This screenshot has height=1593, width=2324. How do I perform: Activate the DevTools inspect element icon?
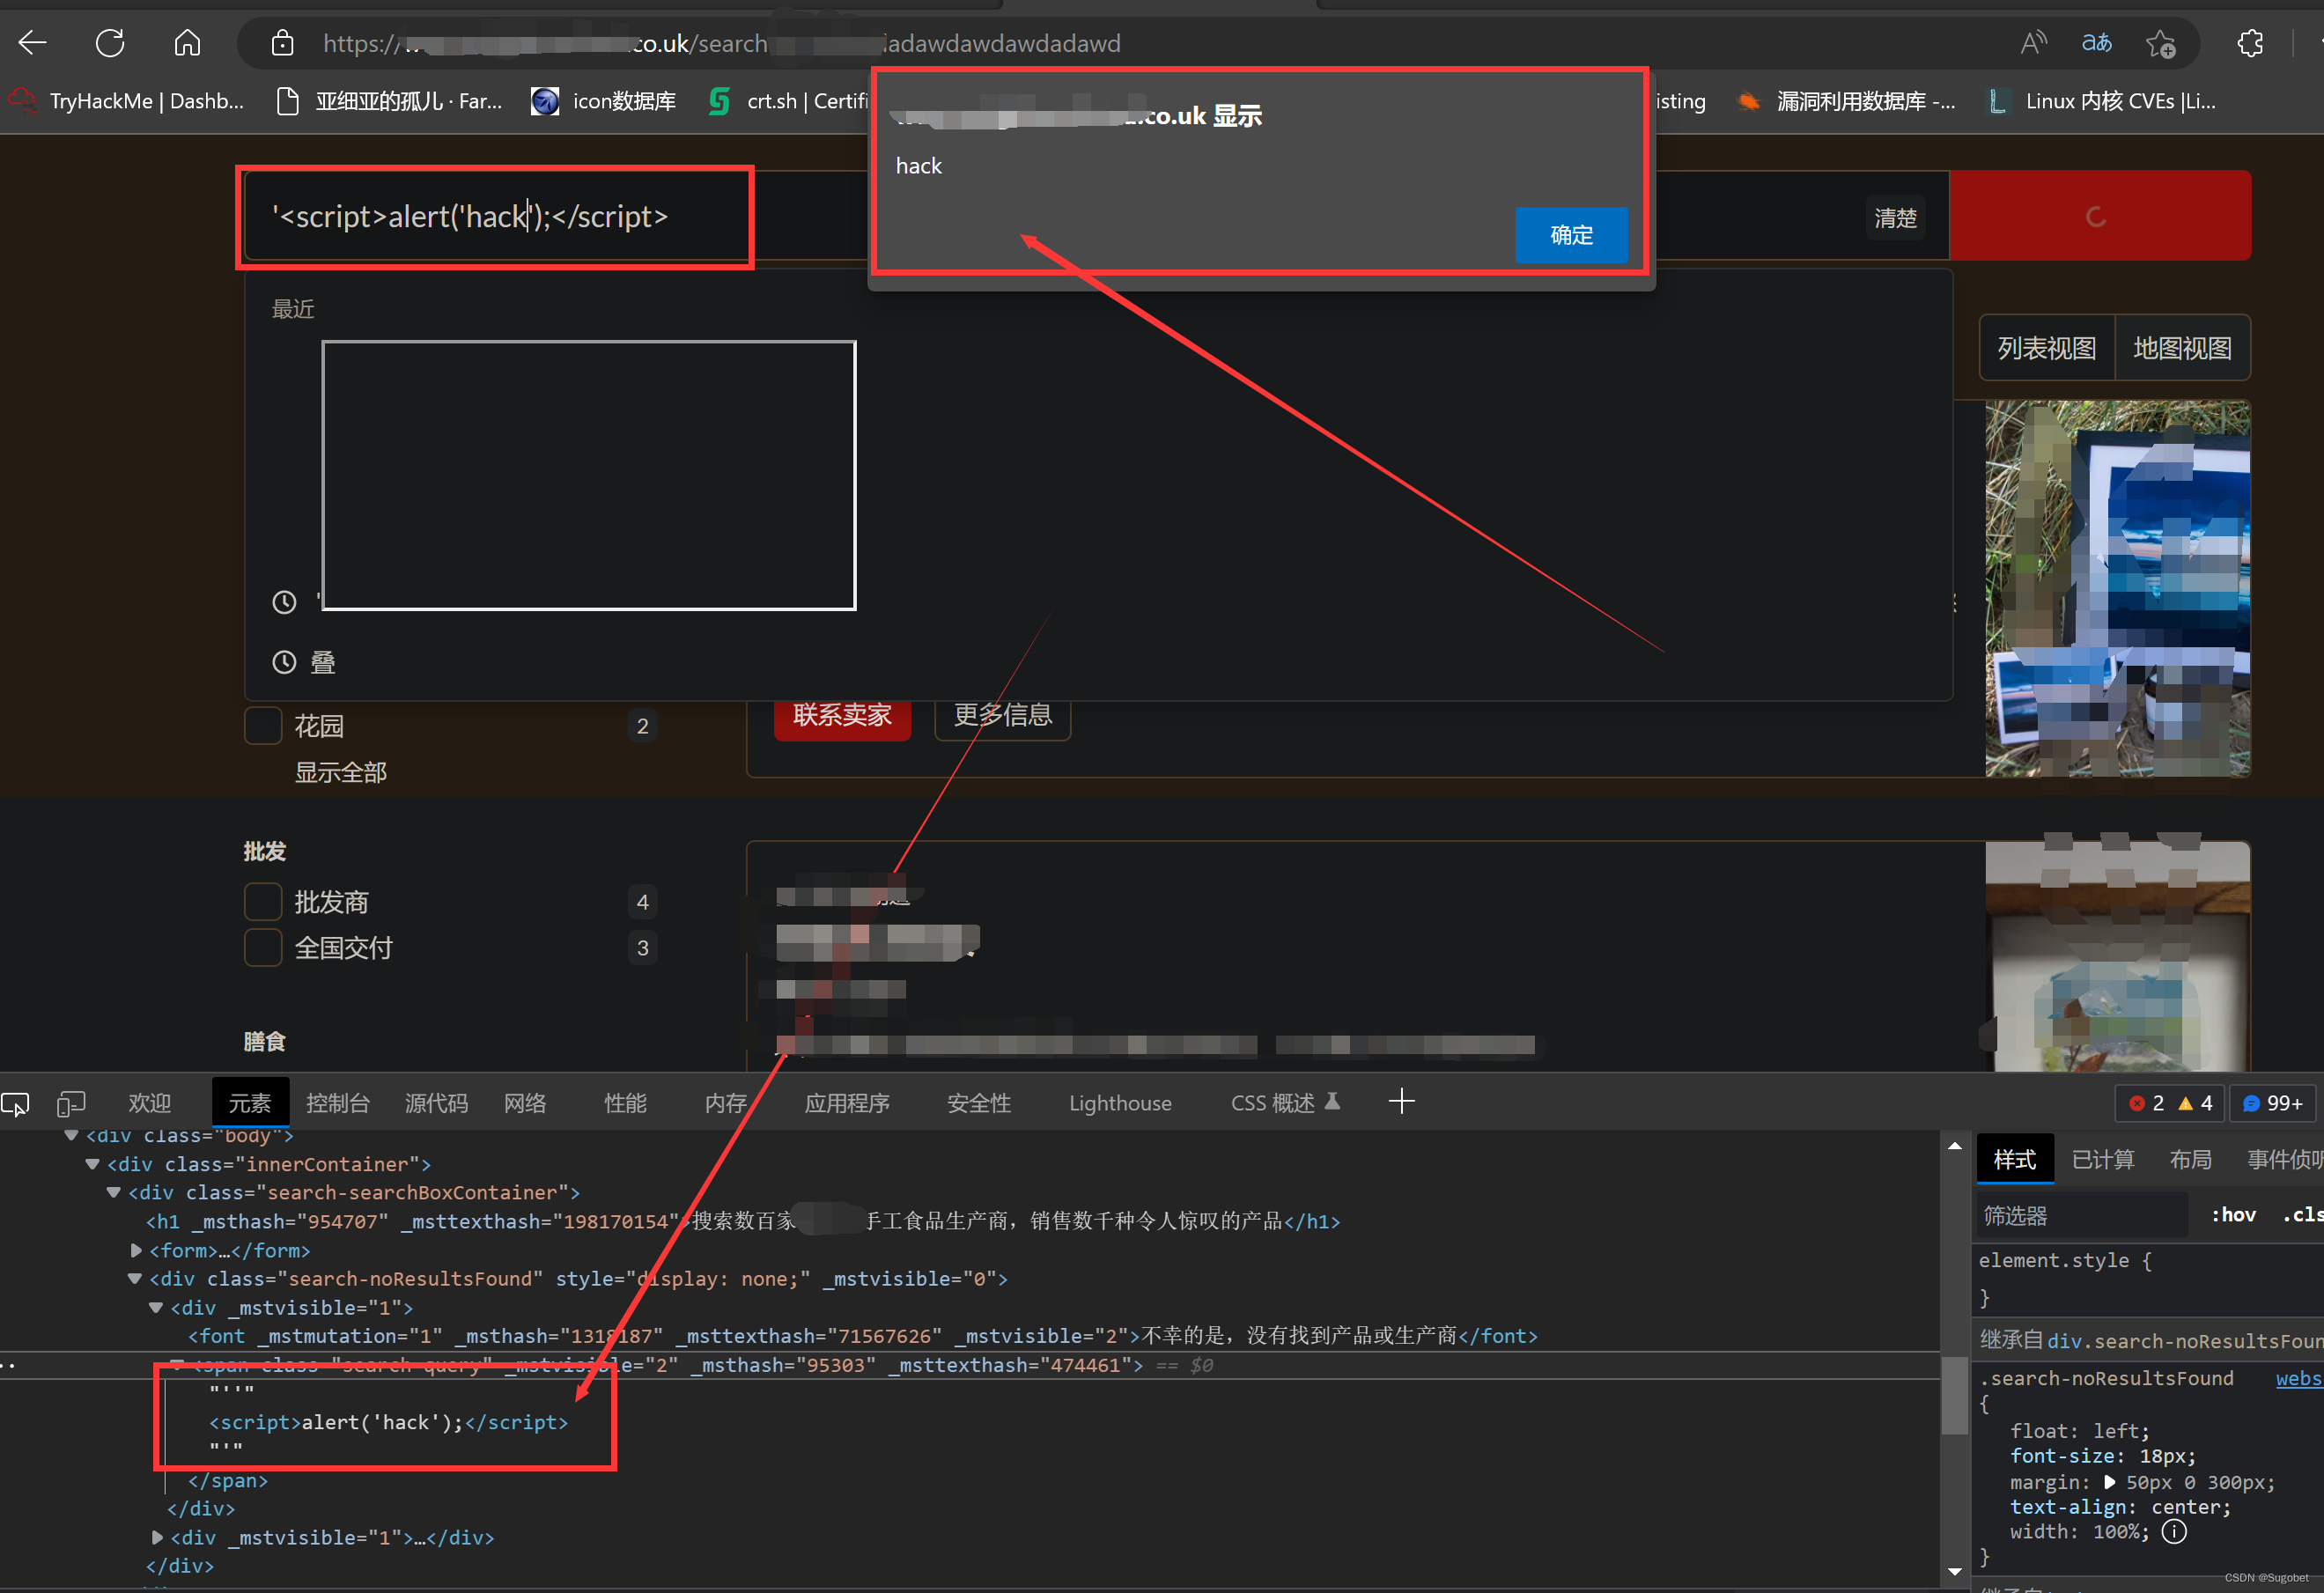tap(16, 1103)
